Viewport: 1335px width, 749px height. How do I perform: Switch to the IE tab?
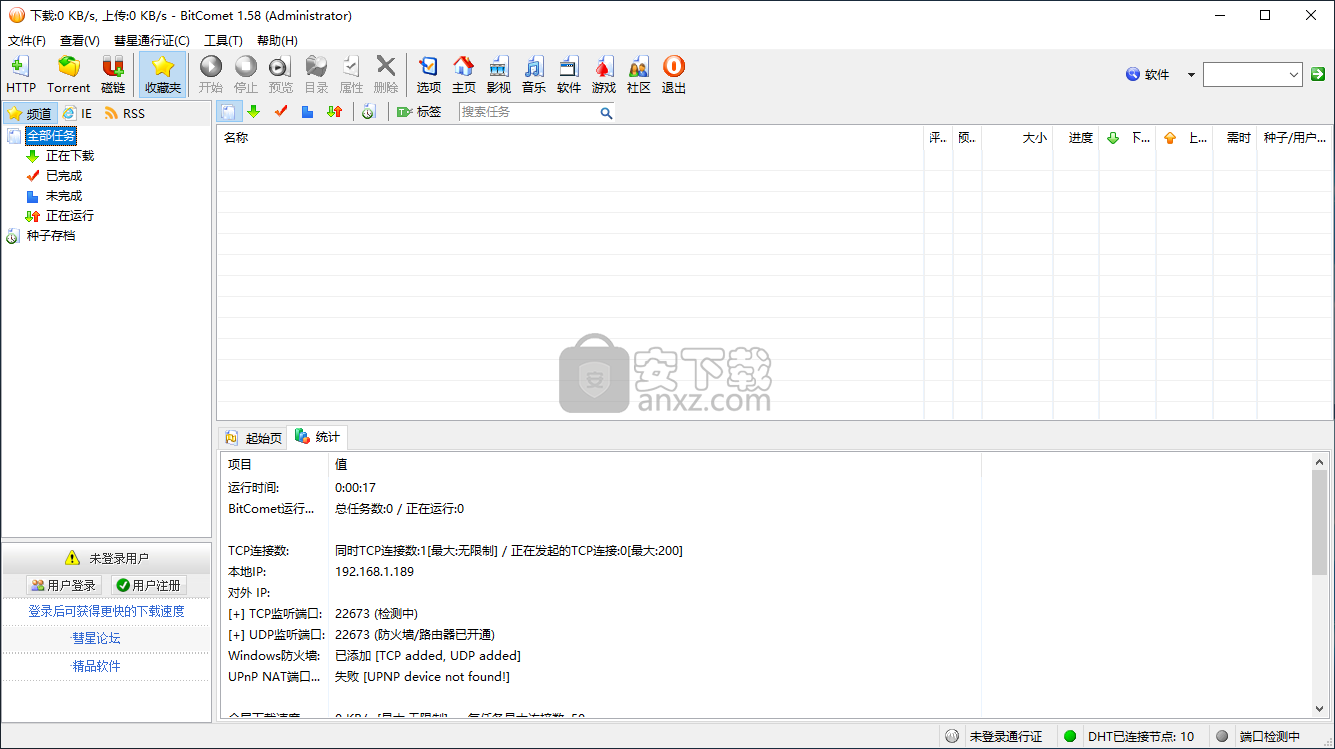point(77,113)
